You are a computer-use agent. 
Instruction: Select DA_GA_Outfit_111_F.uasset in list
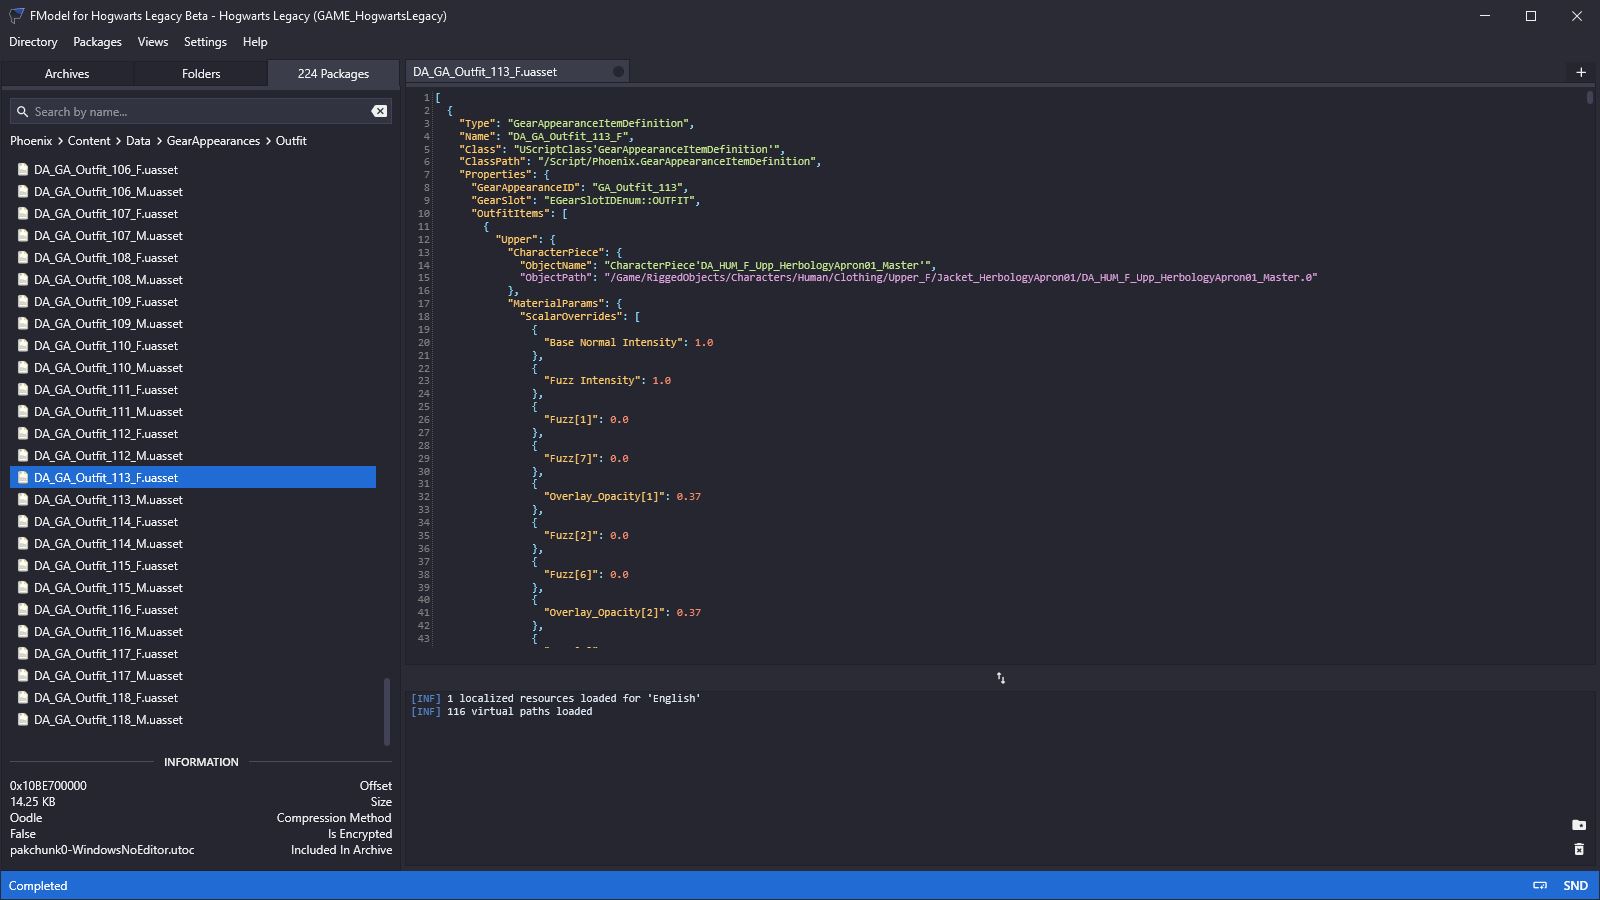pos(193,390)
